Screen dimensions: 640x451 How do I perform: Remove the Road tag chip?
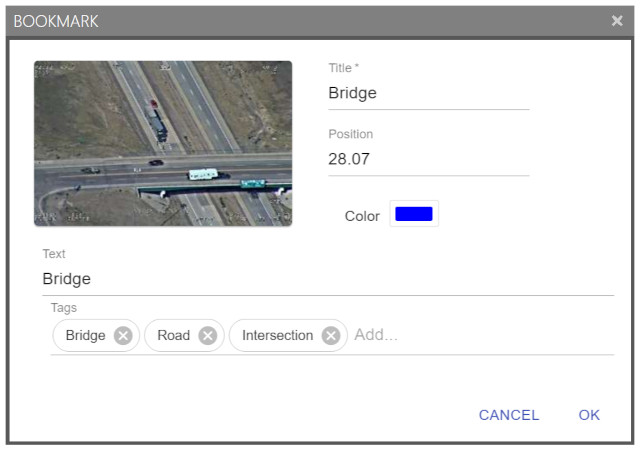click(208, 336)
